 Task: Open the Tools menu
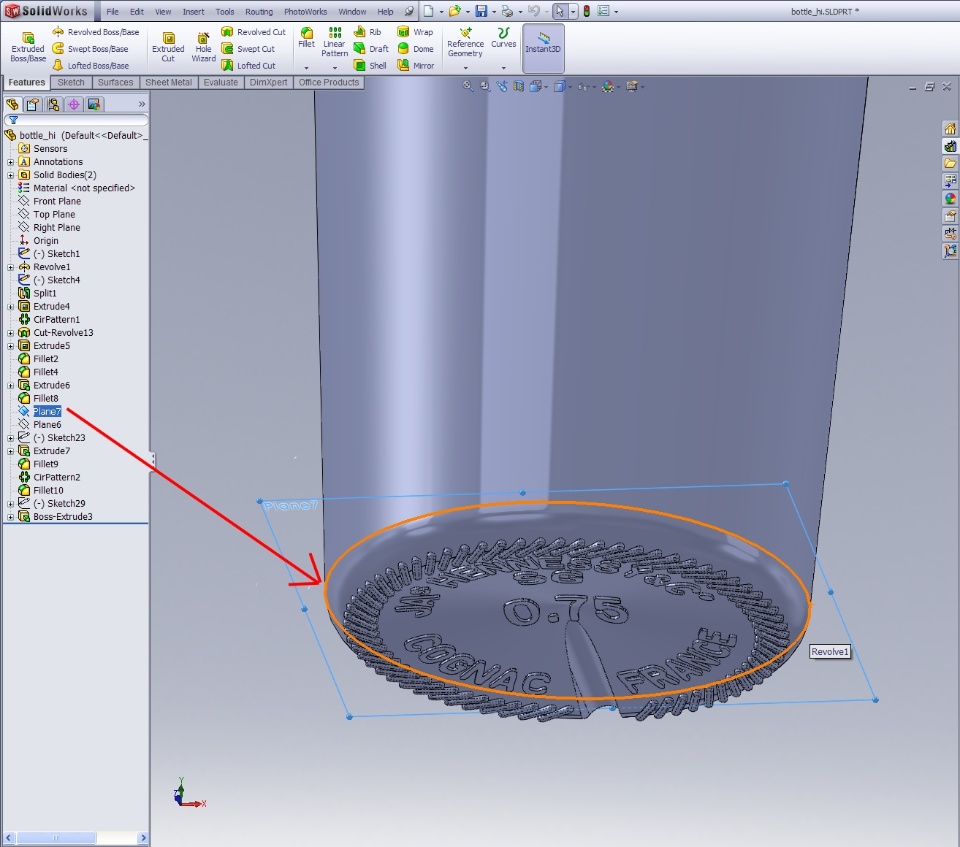(x=225, y=12)
